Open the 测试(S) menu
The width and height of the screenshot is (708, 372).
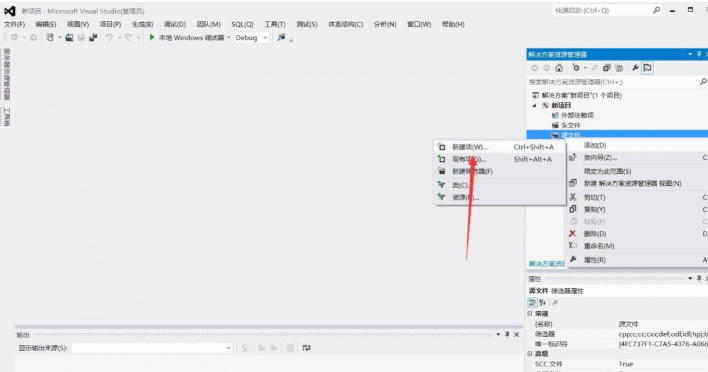[307, 24]
